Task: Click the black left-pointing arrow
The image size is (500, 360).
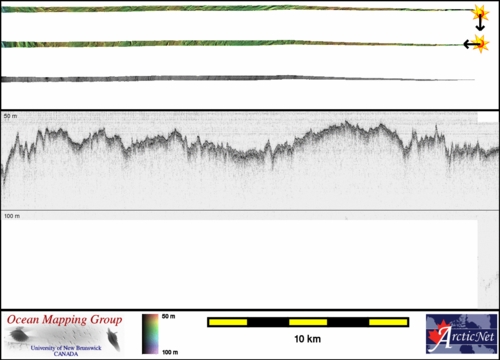Action: (x=472, y=44)
